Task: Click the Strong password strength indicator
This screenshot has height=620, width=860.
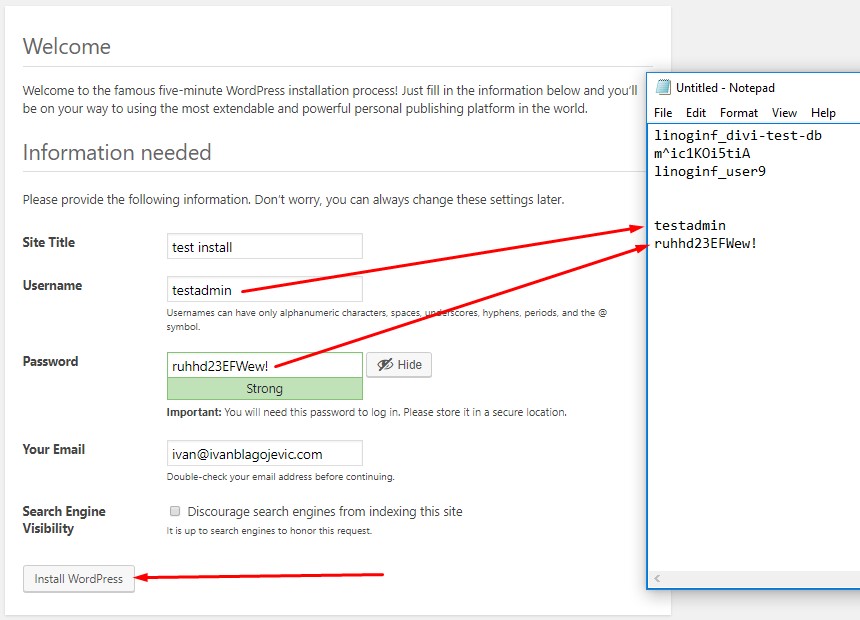Action: pos(264,388)
